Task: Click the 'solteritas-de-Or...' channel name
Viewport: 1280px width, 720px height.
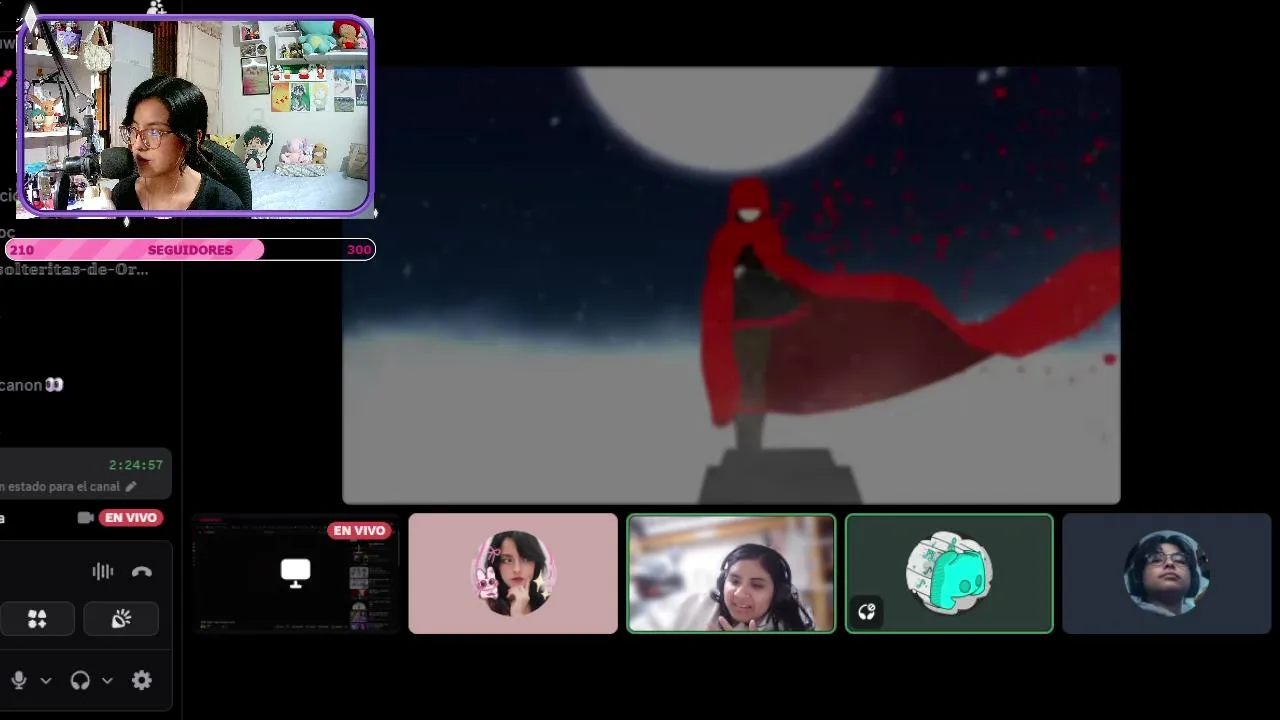Action: click(74, 269)
